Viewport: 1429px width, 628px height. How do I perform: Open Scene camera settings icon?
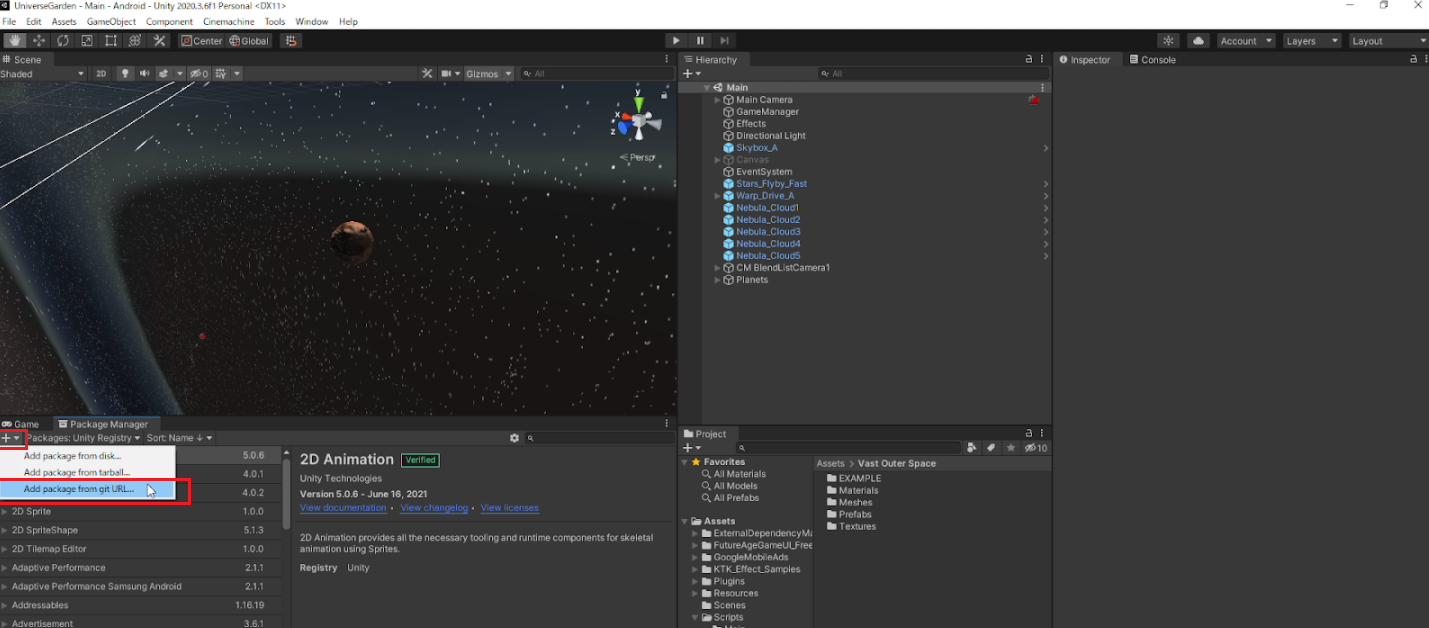(x=447, y=74)
